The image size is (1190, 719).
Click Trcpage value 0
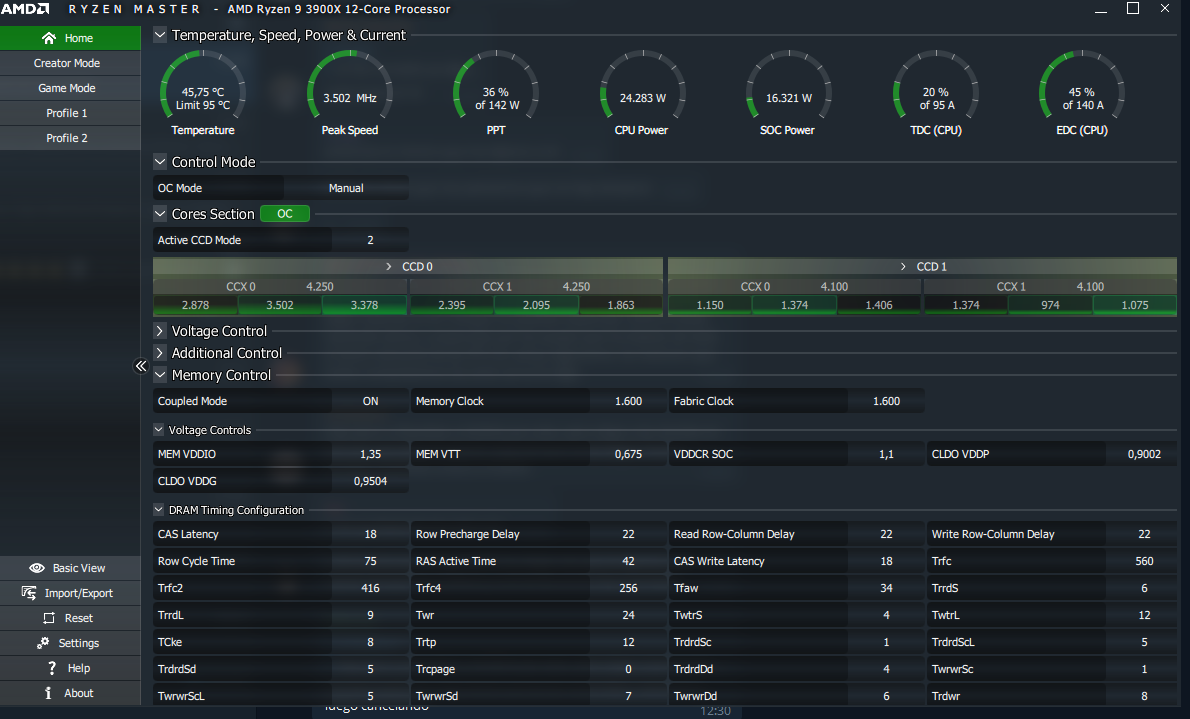[628, 669]
